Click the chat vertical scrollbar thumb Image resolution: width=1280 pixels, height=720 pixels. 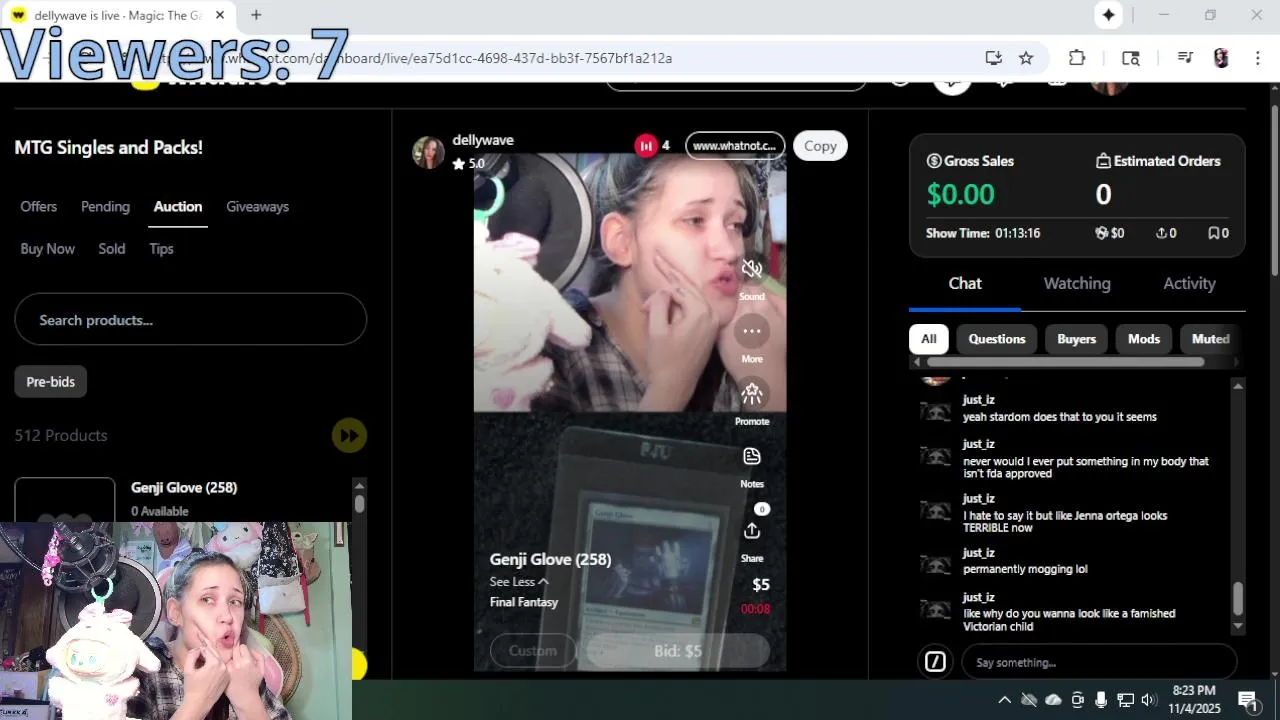[1238, 598]
